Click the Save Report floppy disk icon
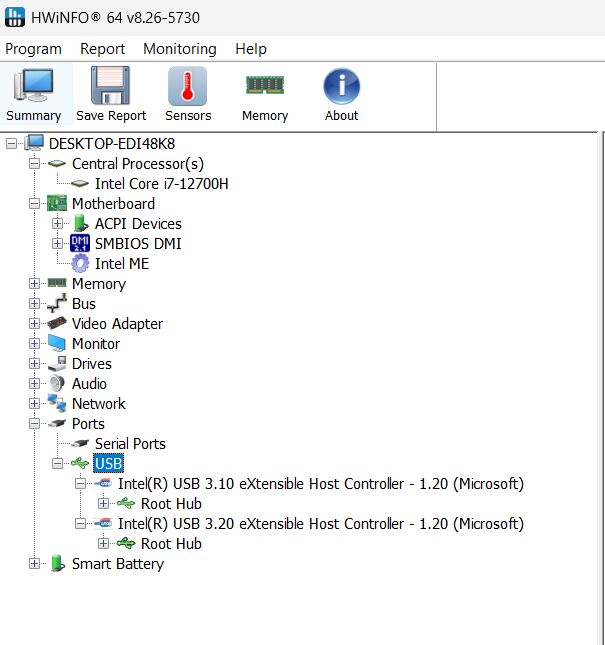This screenshot has height=645, width=605. click(x=110, y=86)
